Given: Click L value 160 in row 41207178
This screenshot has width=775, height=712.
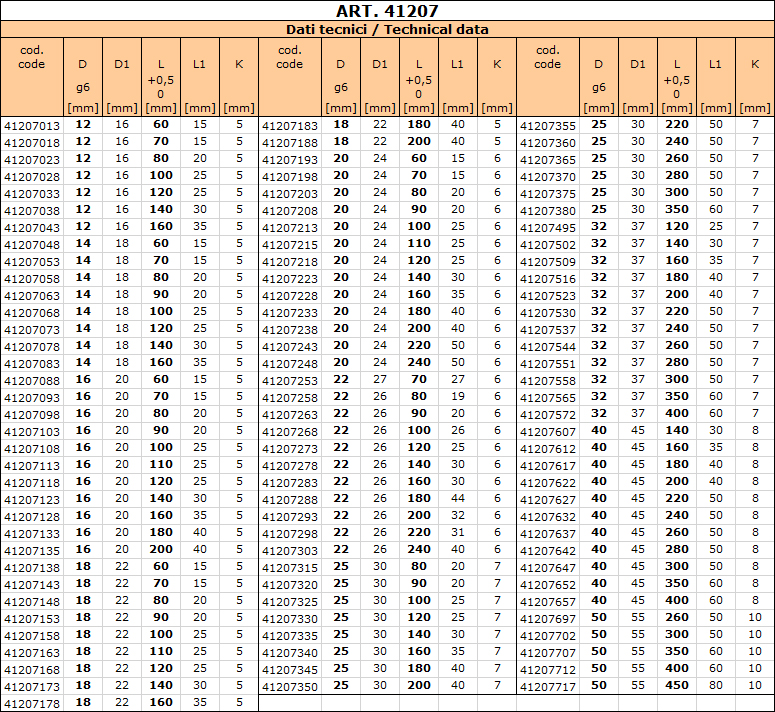Looking at the screenshot, I should pos(161,703).
